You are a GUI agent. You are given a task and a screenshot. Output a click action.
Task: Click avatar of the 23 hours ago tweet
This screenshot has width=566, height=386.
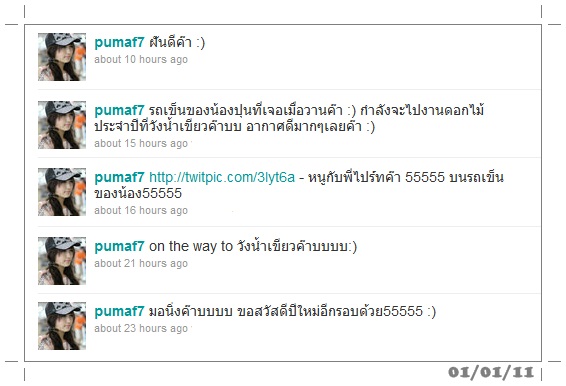(x=62, y=326)
